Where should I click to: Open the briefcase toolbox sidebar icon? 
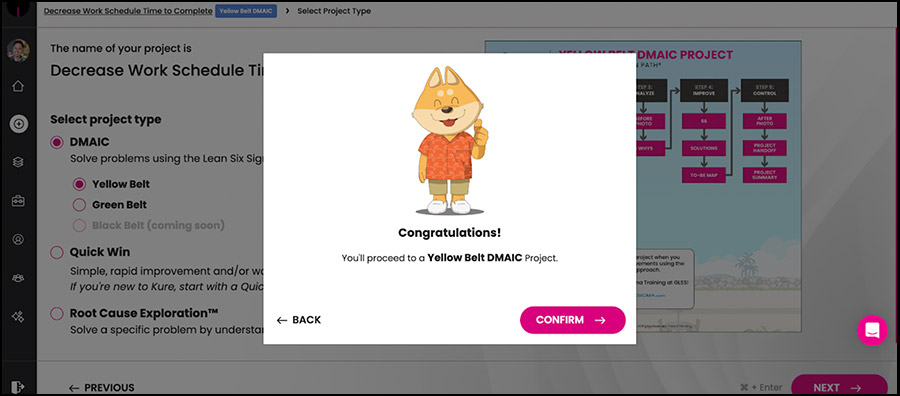pyautogui.click(x=18, y=201)
